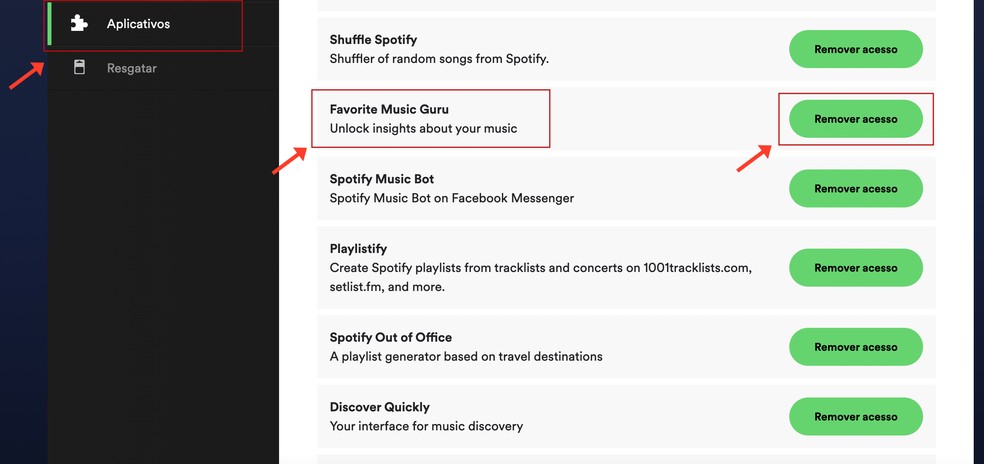Remove access for Spotify Music Bot
The height and width of the screenshot is (464, 984).
coord(855,188)
